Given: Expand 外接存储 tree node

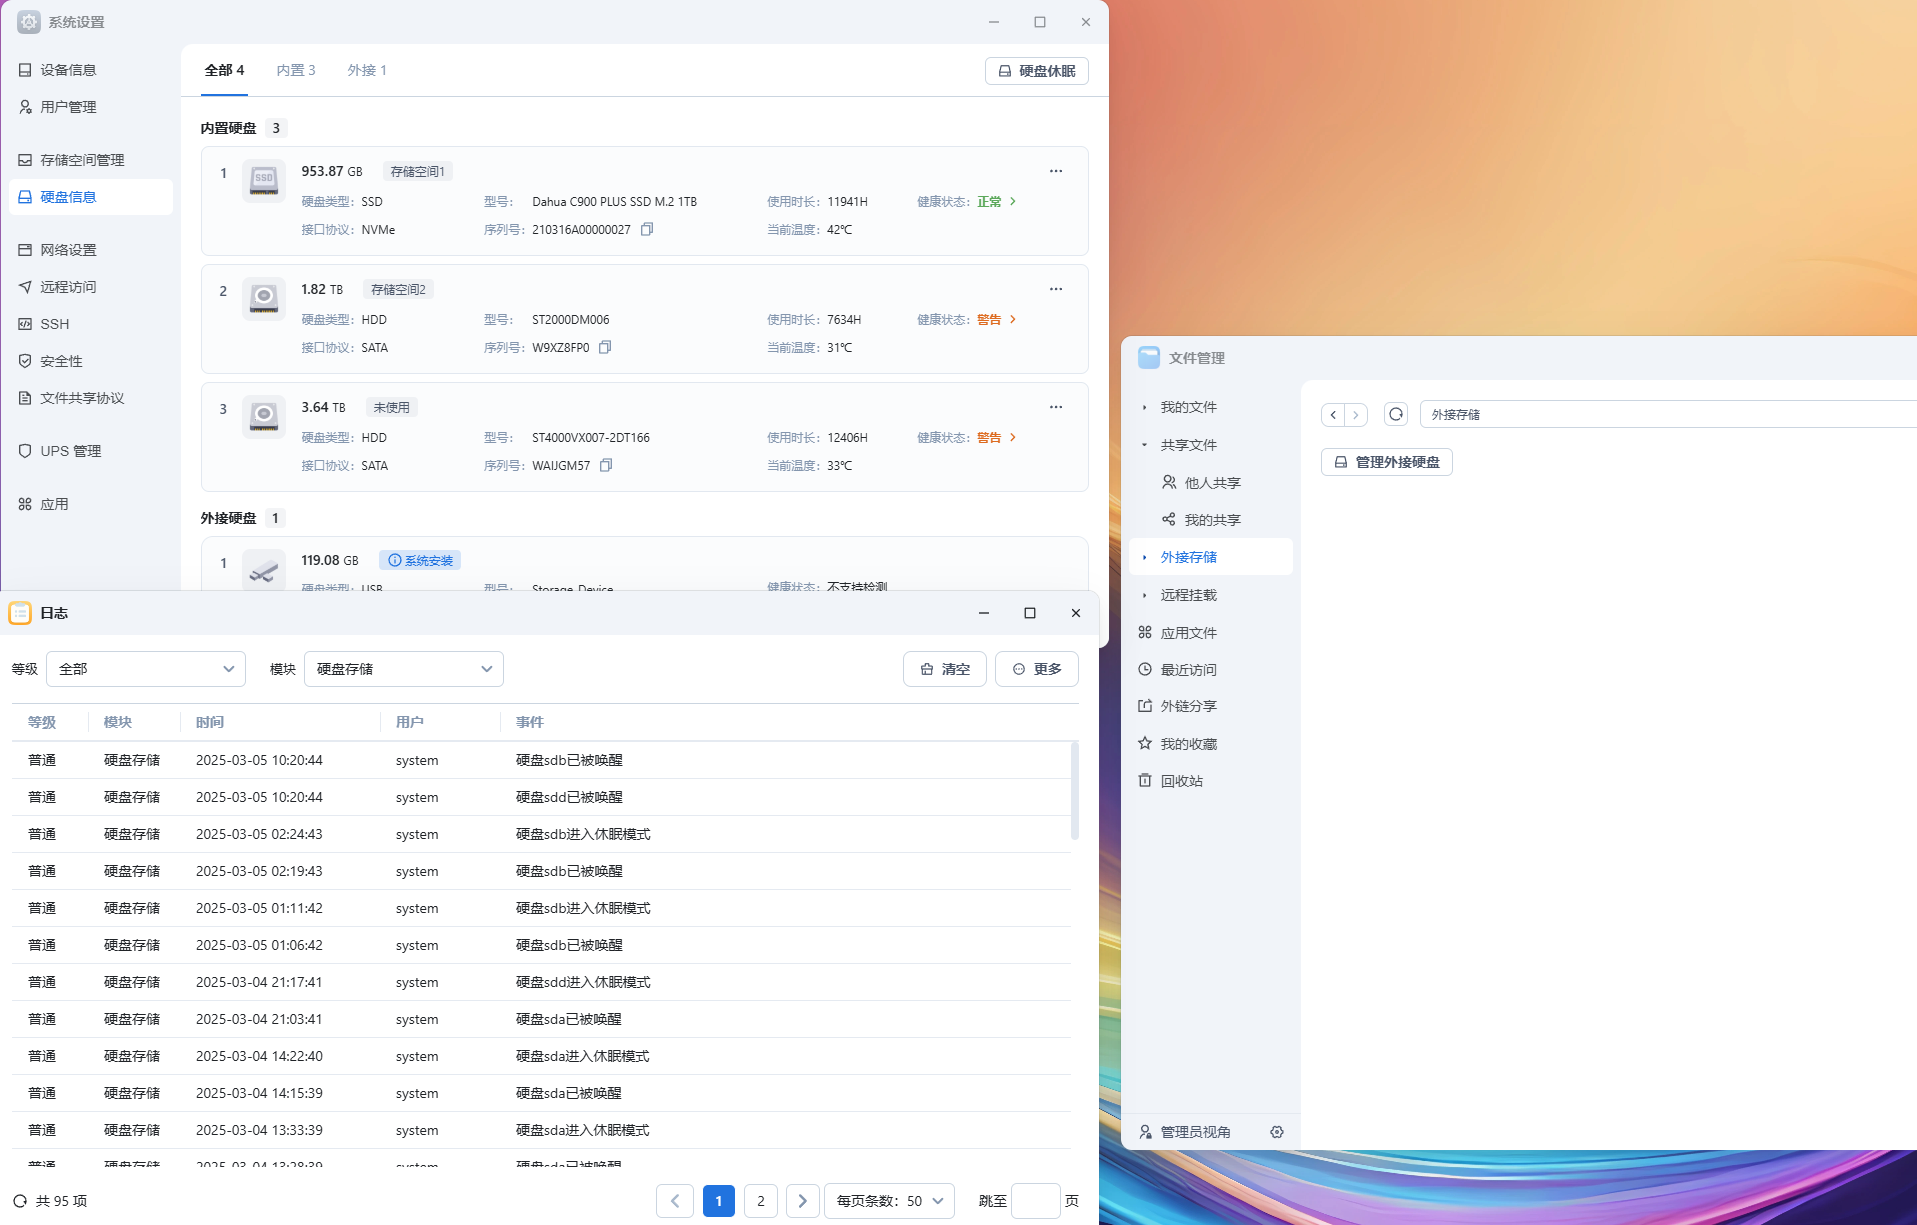Looking at the screenshot, I should [1145, 557].
